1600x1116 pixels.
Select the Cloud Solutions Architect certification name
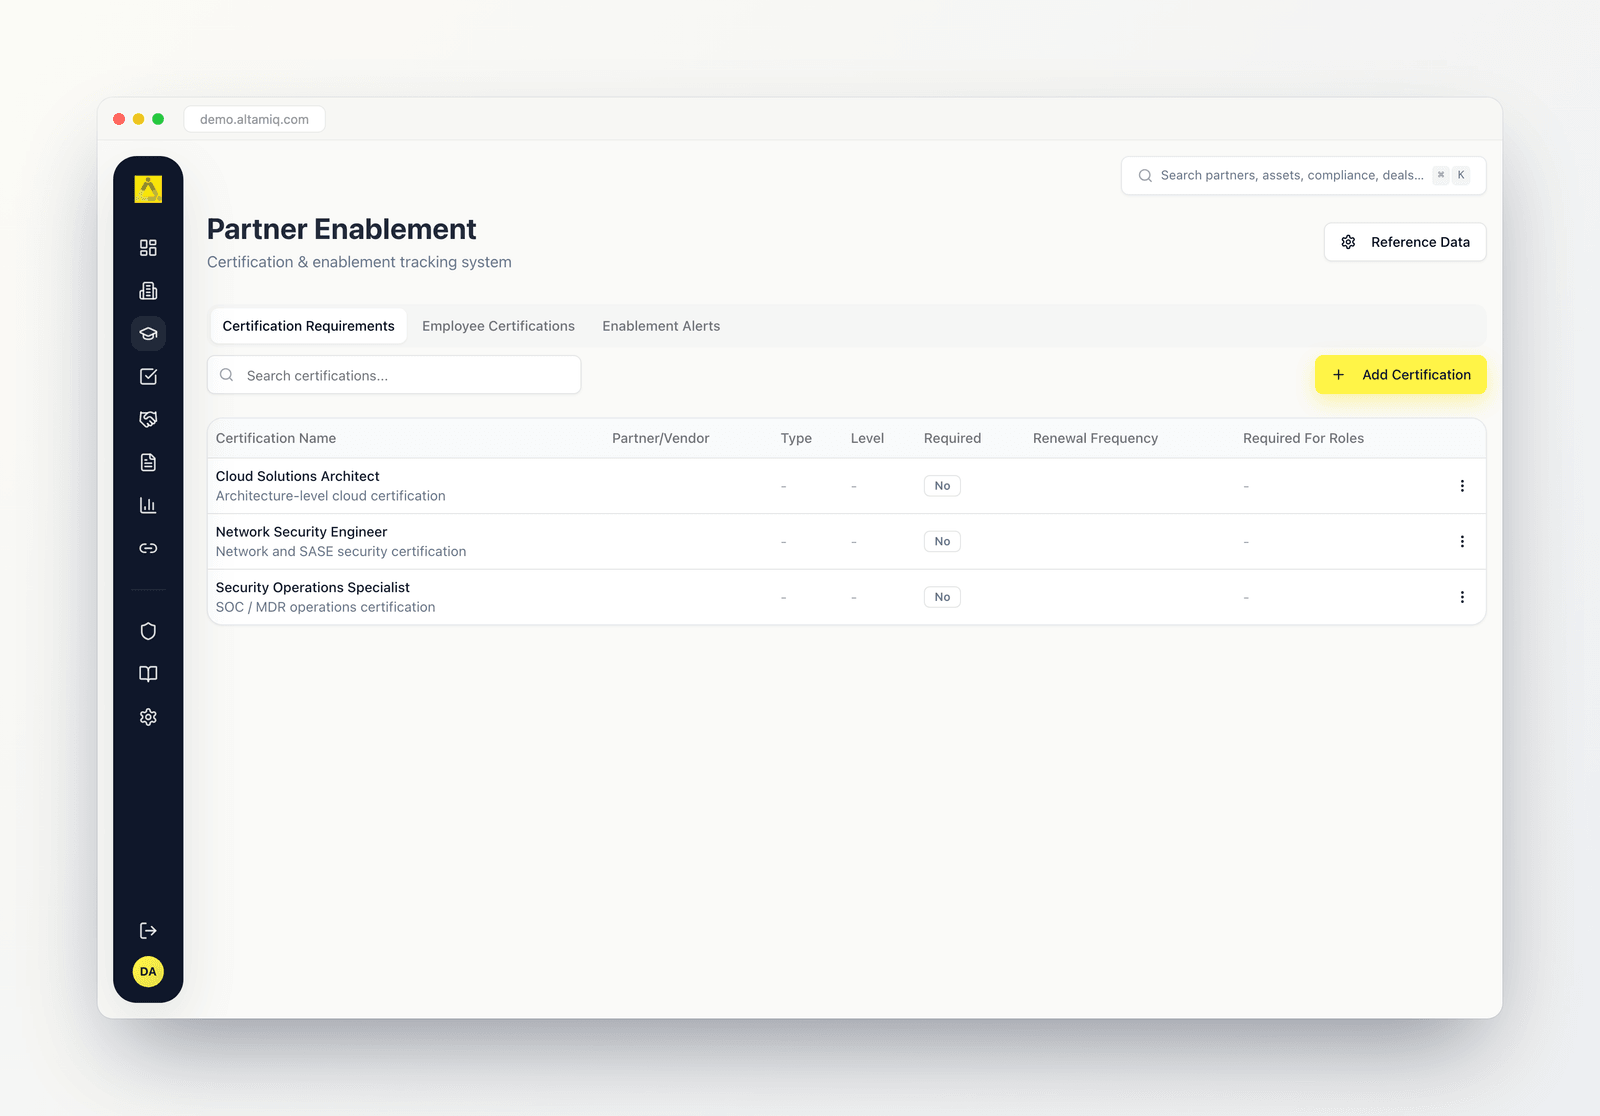297,476
